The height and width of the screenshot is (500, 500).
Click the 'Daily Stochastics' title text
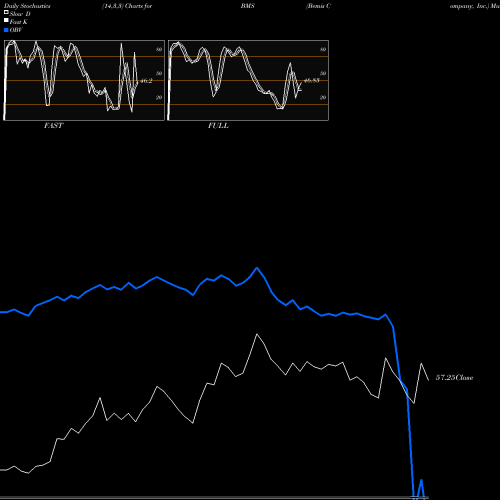[27, 6]
